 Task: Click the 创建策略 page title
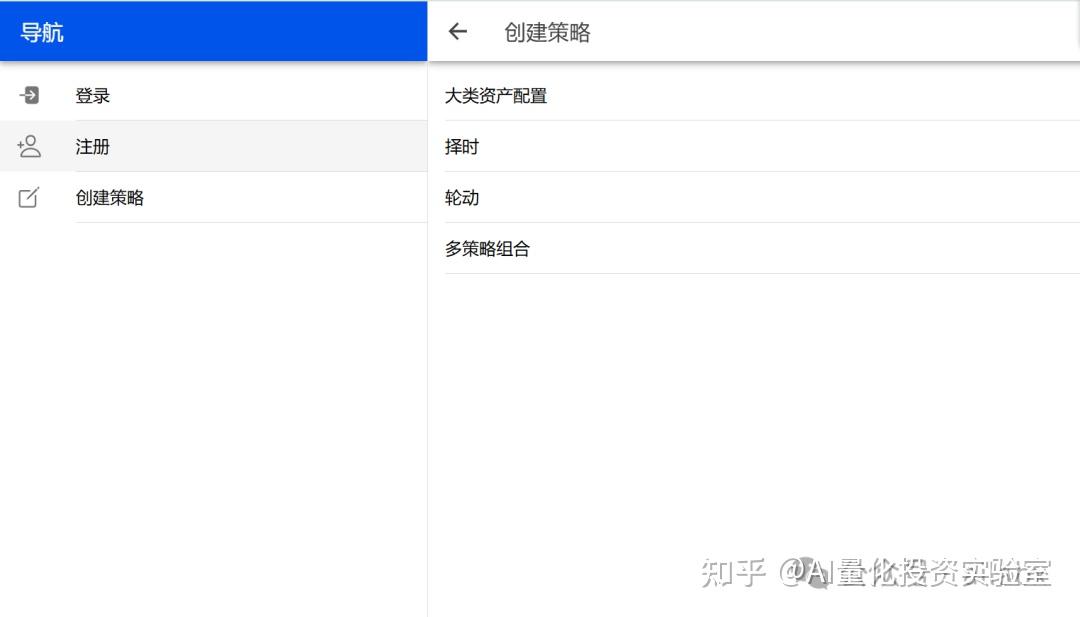(x=547, y=31)
